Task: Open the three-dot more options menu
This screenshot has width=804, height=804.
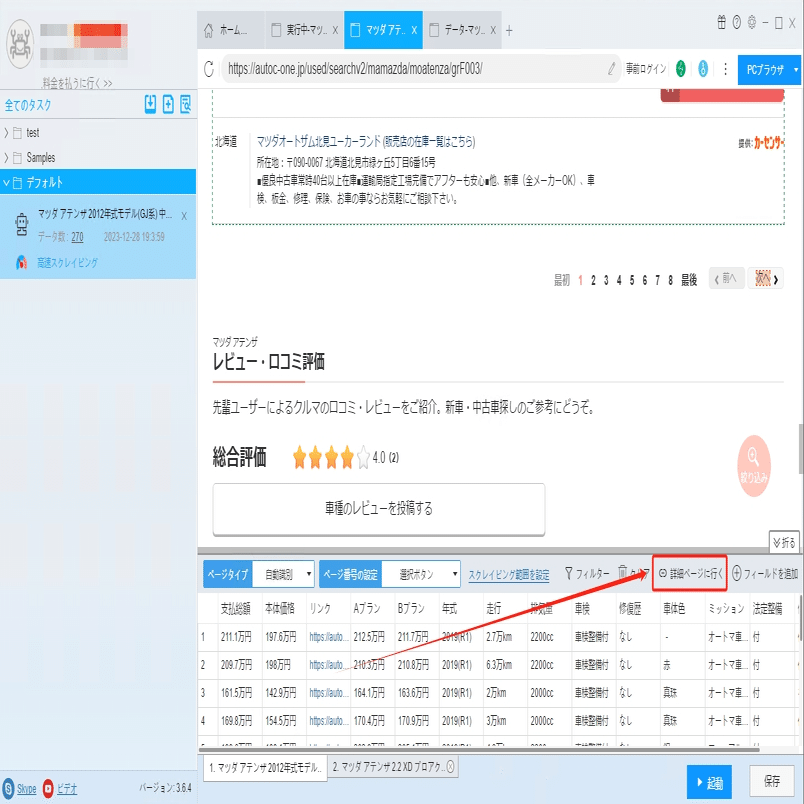Action: tap(725, 69)
